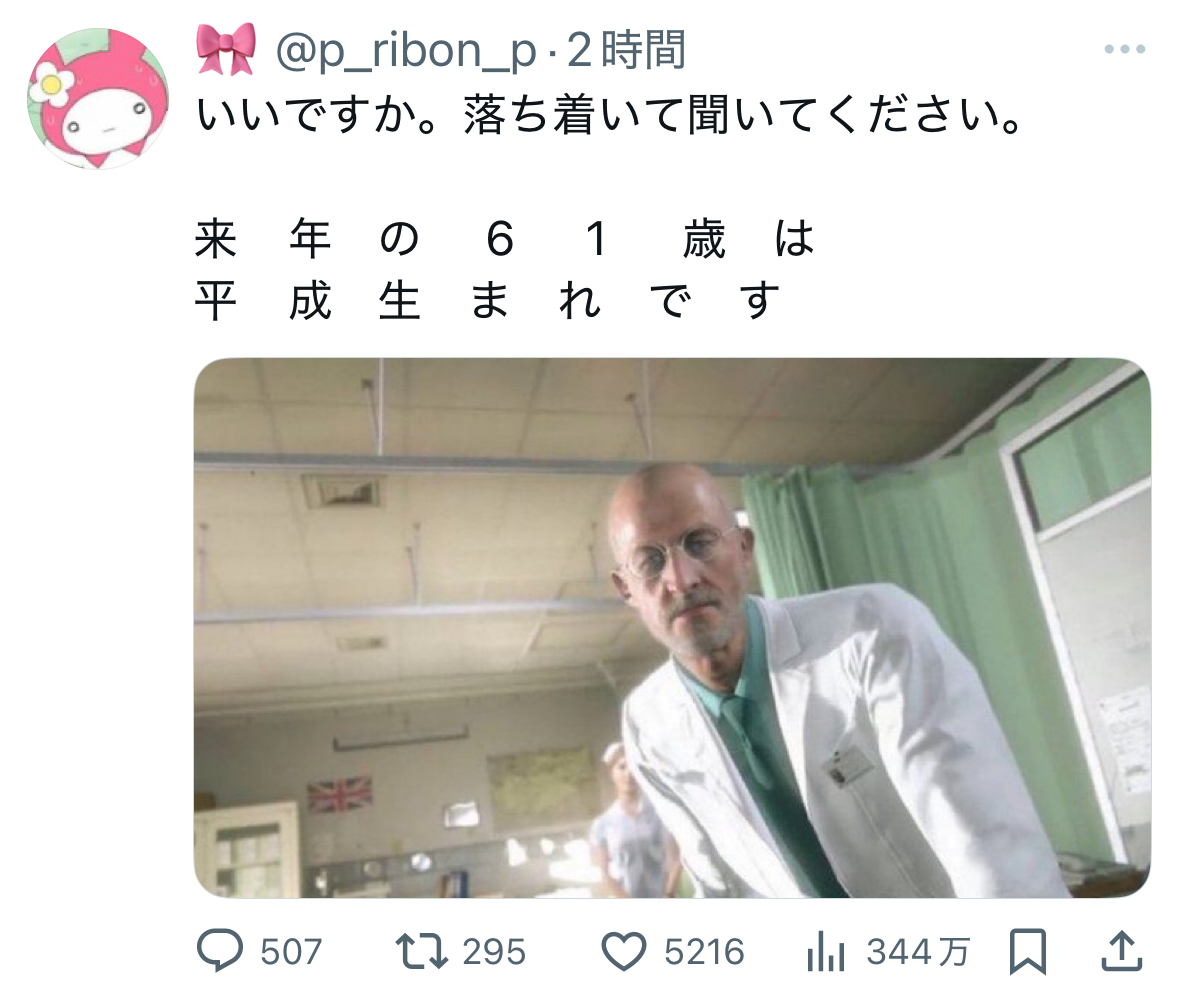
Task: Open the reply speech bubble icon
Action: pos(220,951)
